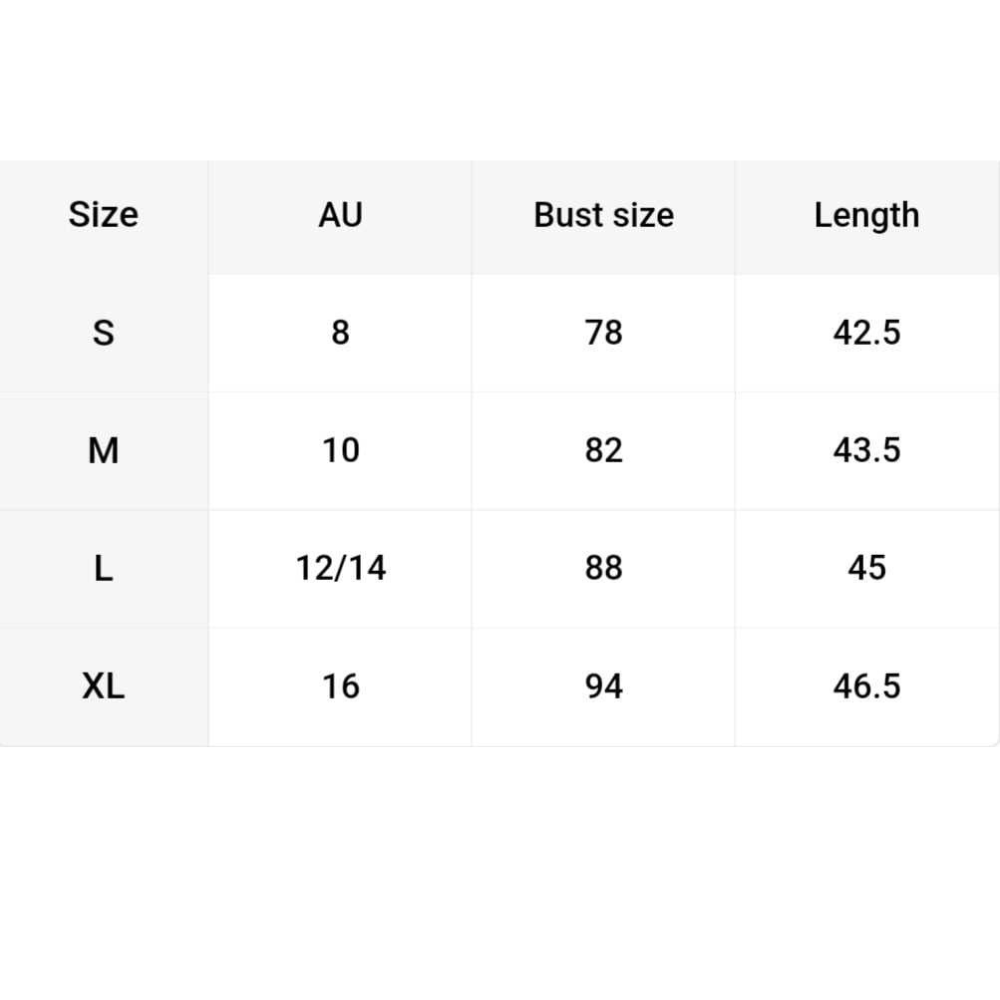Select bust size 82 cell
The width and height of the screenshot is (1000, 1000).
click(x=603, y=450)
